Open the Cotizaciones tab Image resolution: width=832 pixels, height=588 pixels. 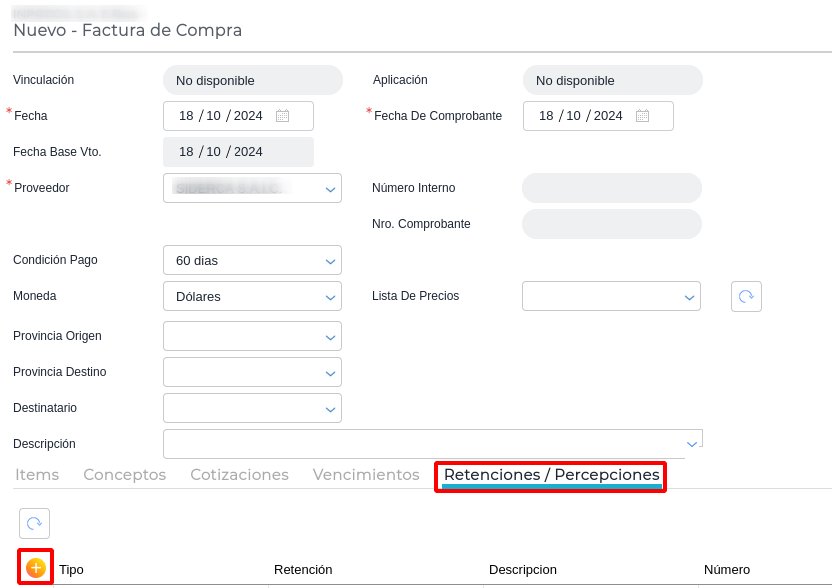click(239, 475)
